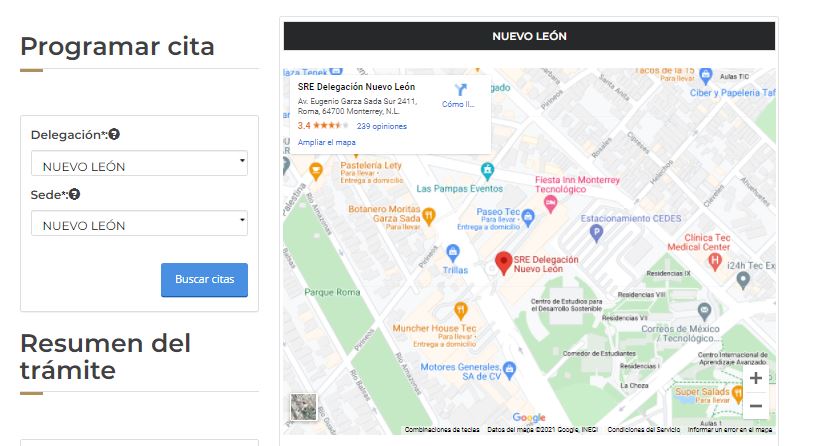This screenshot has height=446, width=836.
Task: Switch to satellite view thumbnail
Action: [303, 407]
